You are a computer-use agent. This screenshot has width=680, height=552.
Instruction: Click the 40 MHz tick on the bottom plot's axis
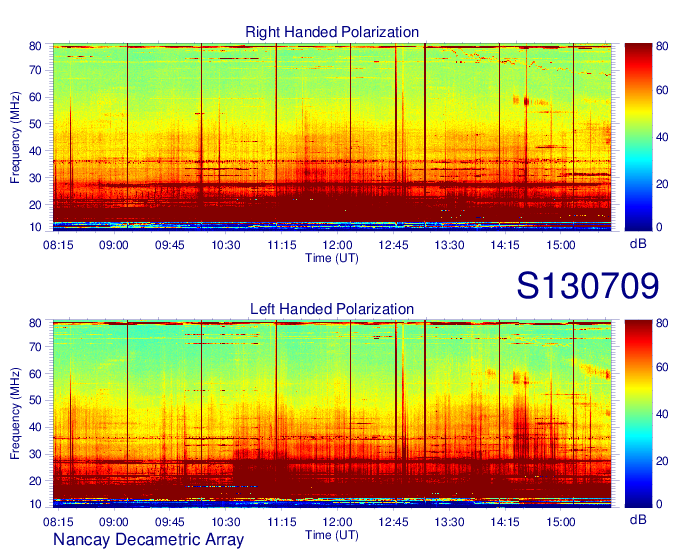point(35,427)
